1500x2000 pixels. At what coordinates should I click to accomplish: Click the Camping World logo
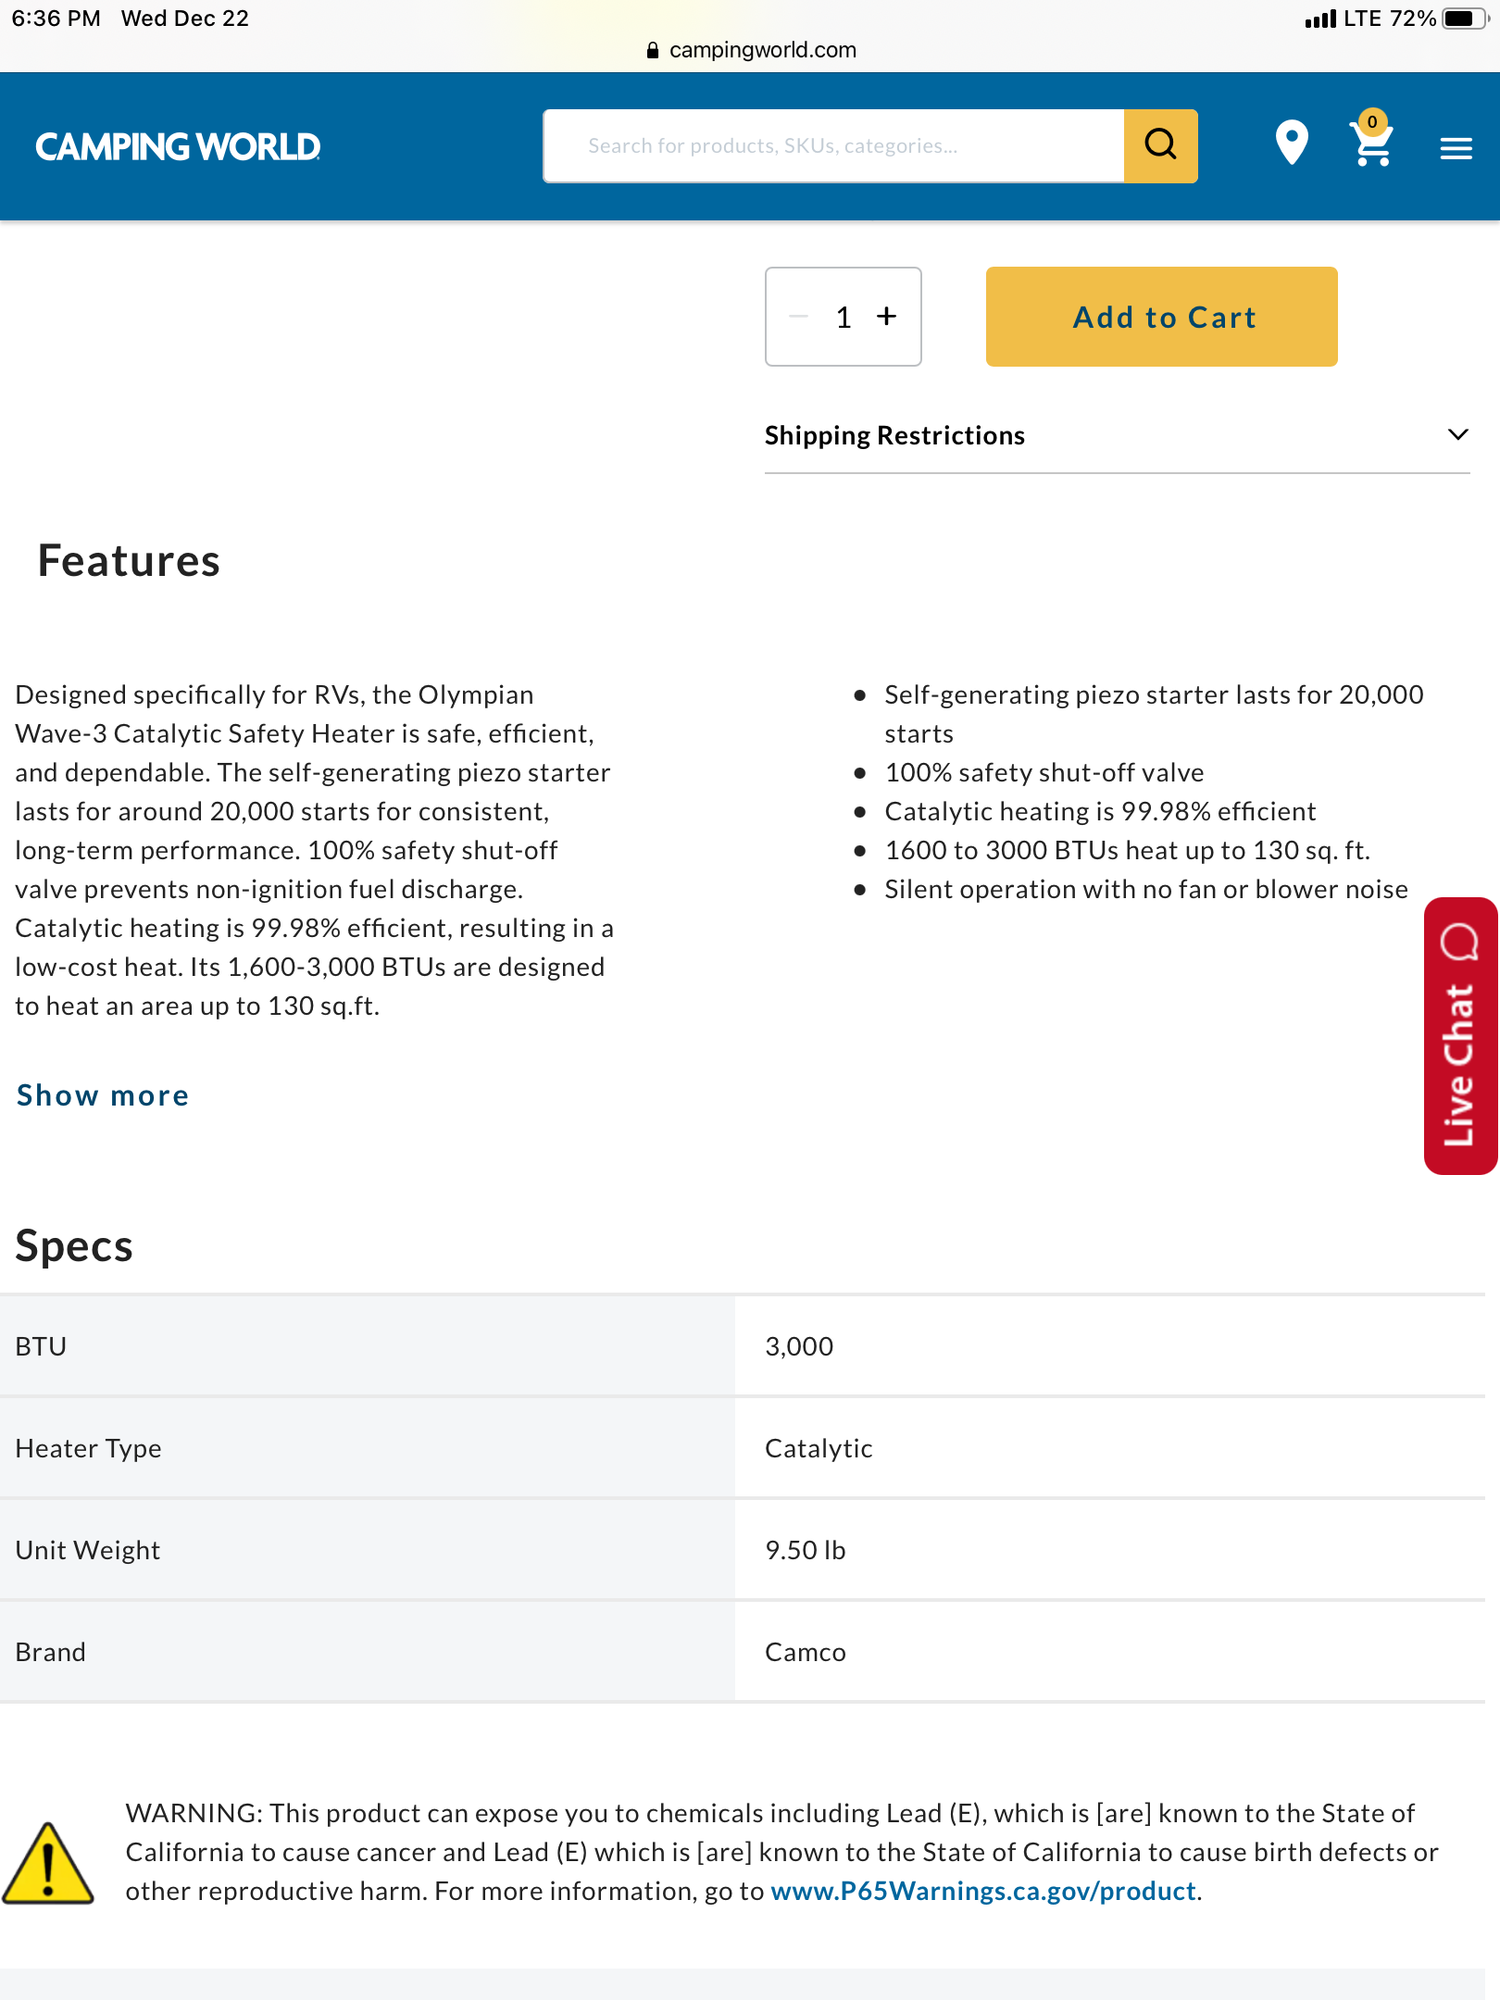point(178,147)
